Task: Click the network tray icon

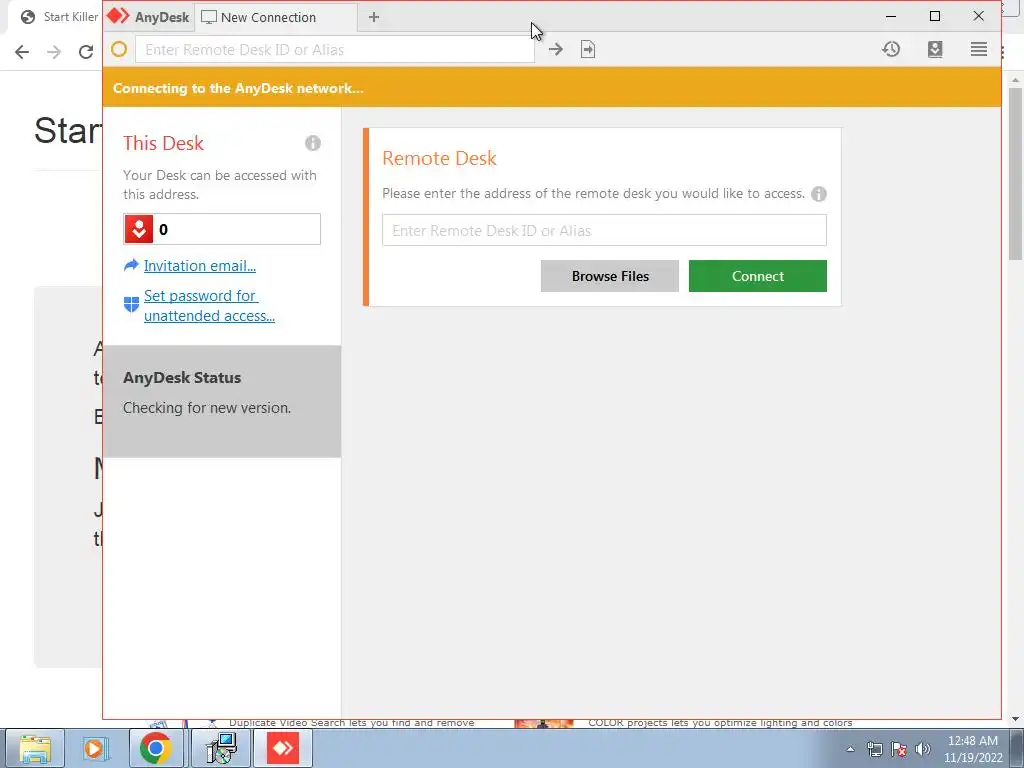Action: [x=874, y=749]
